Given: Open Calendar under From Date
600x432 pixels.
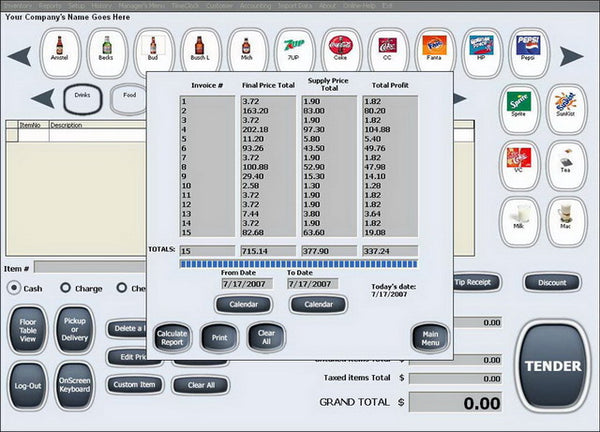Looking at the screenshot, I should [243, 304].
